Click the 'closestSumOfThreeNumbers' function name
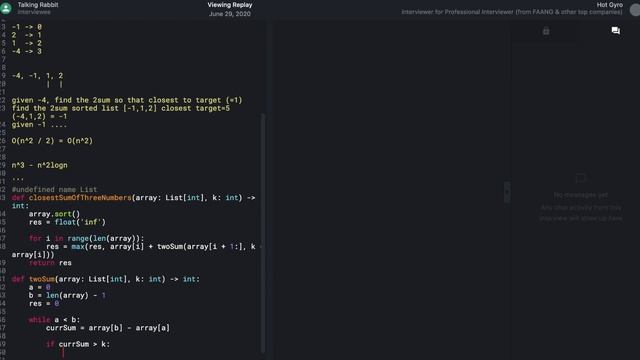Screen dimensions: 640x360 point(80,198)
